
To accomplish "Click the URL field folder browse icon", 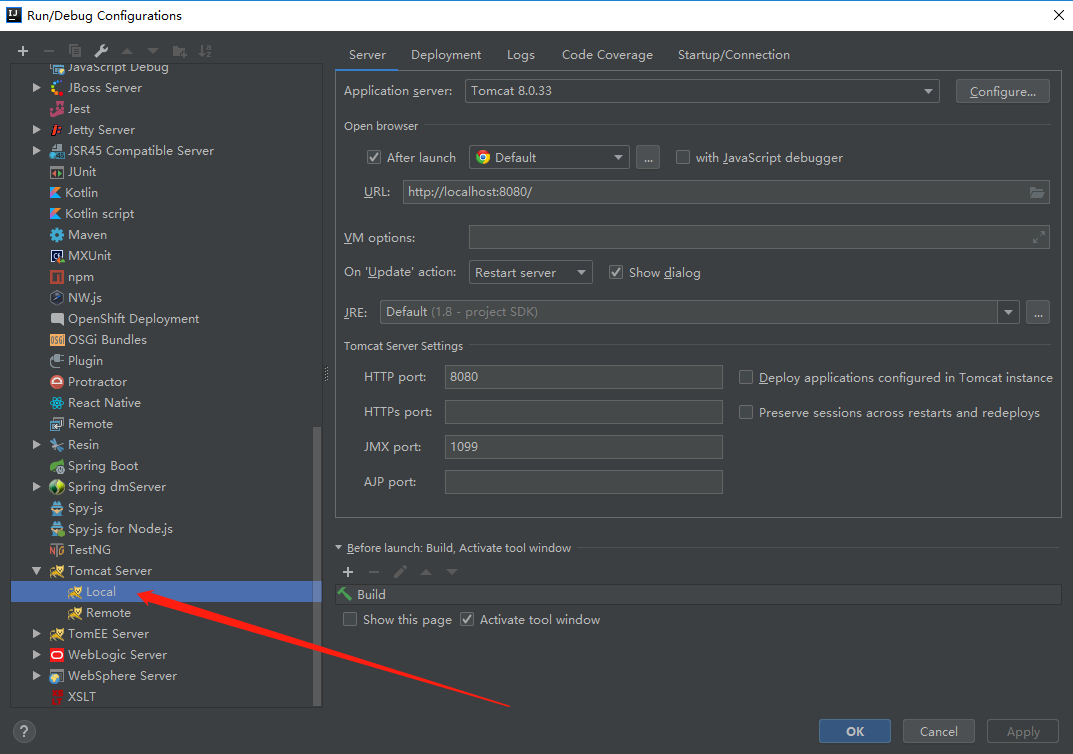I will point(1037,192).
